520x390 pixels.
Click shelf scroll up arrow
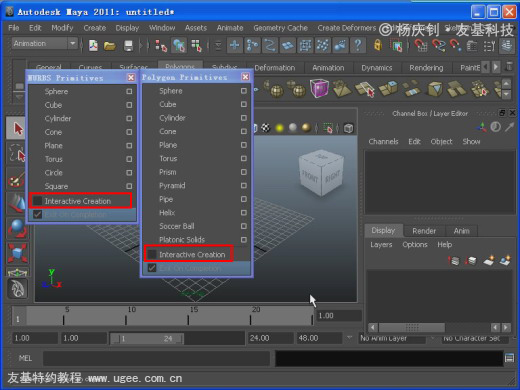tap(506, 83)
